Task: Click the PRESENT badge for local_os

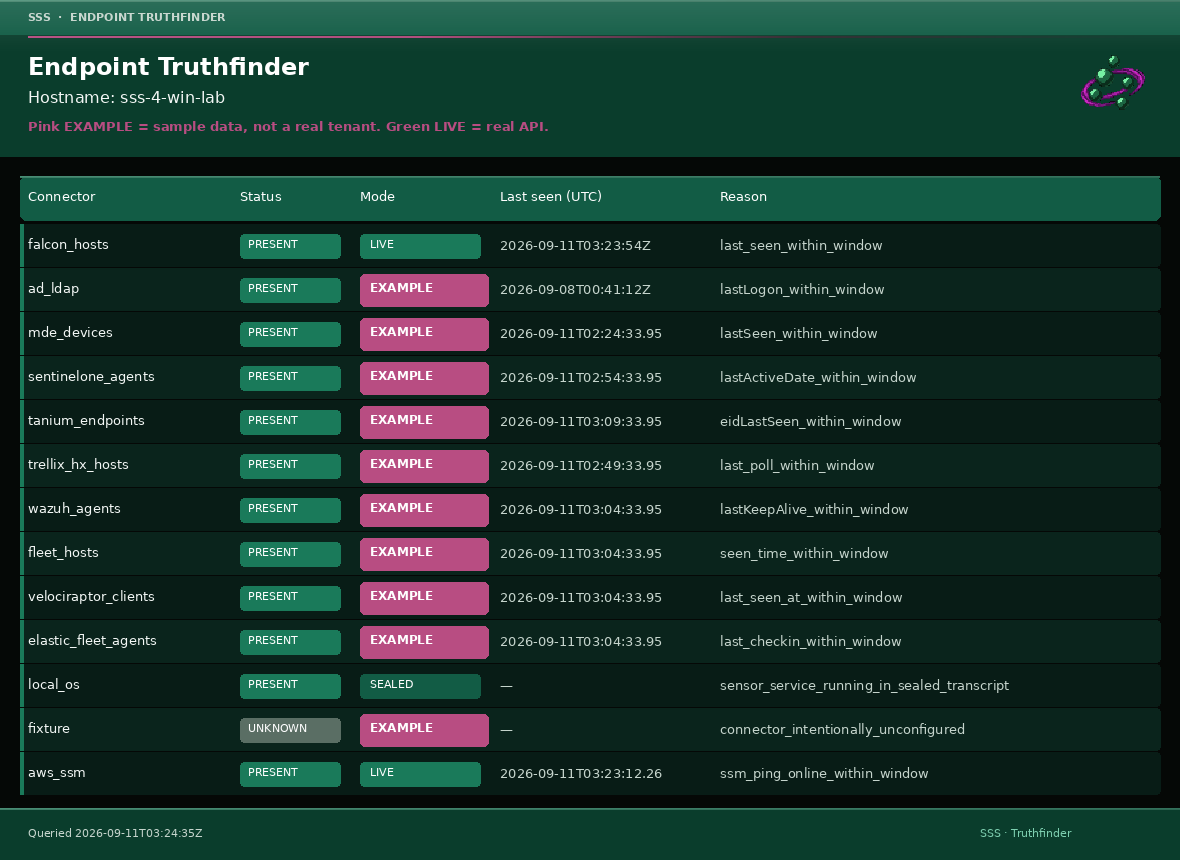Action: coord(290,686)
